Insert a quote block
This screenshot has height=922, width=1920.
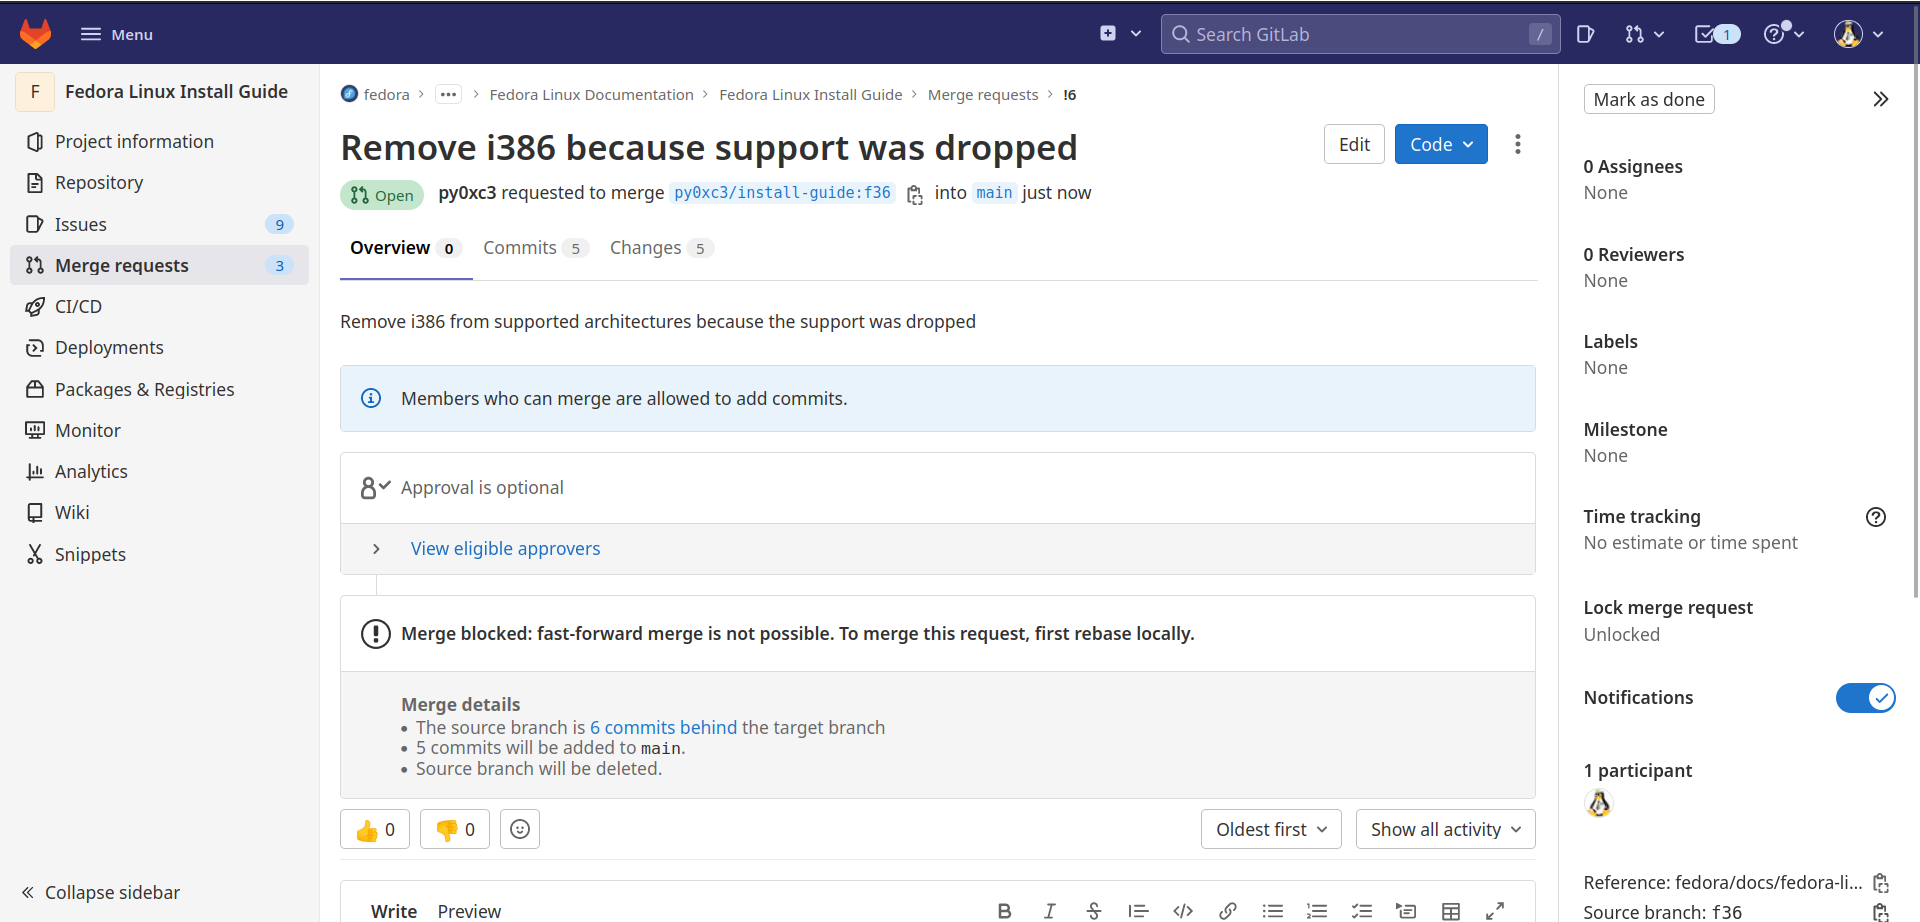(1138, 911)
